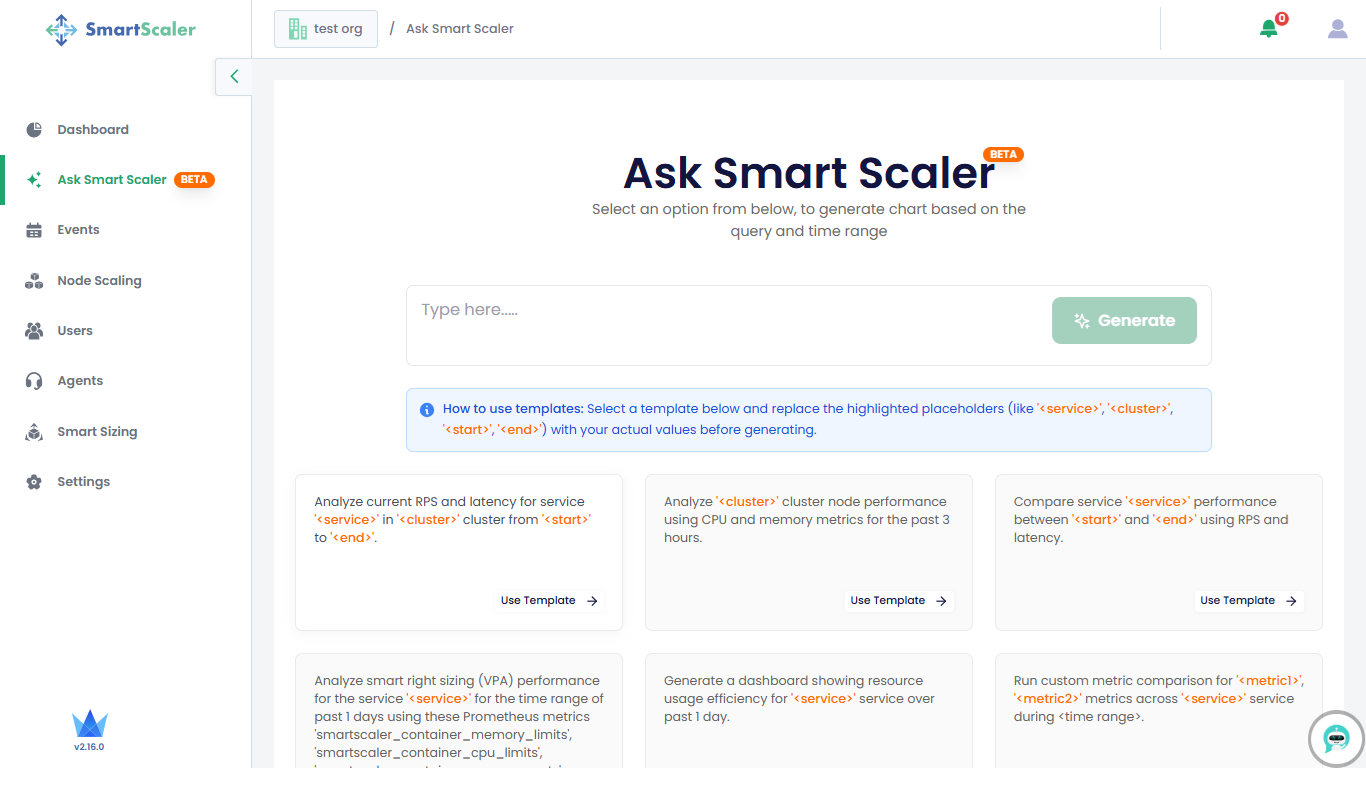This screenshot has height=787, width=1366.
Task: Collapse the sidebar using the chevron
Action: pos(234,76)
